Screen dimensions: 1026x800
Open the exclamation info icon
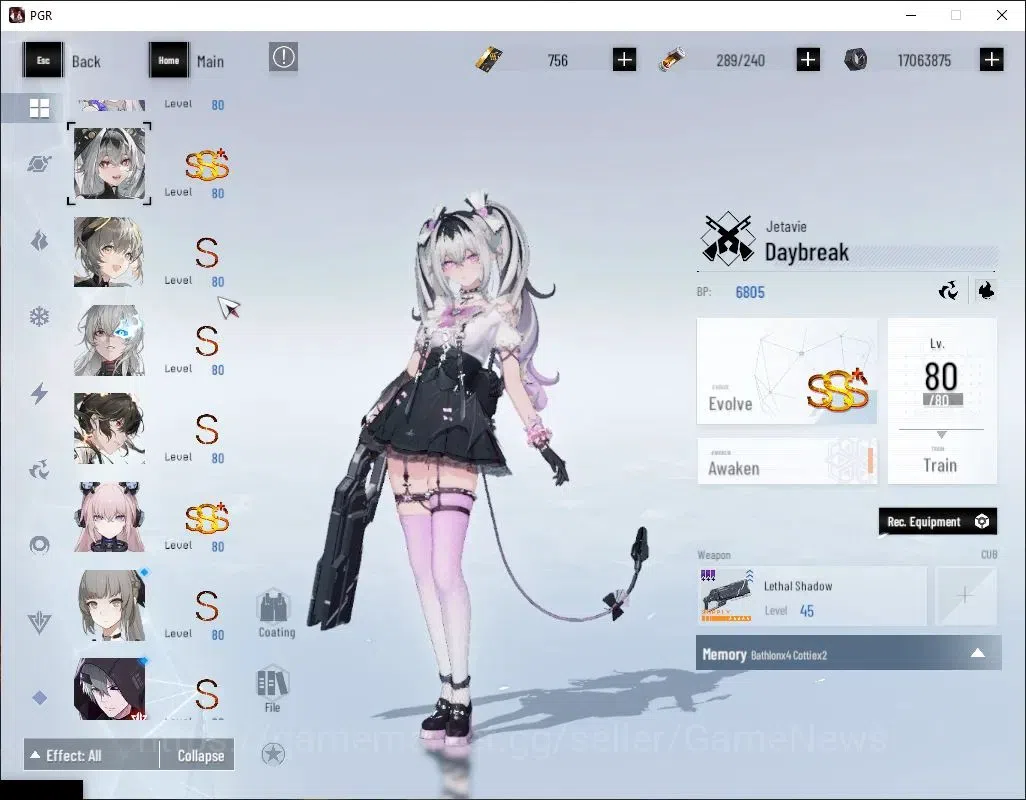283,58
